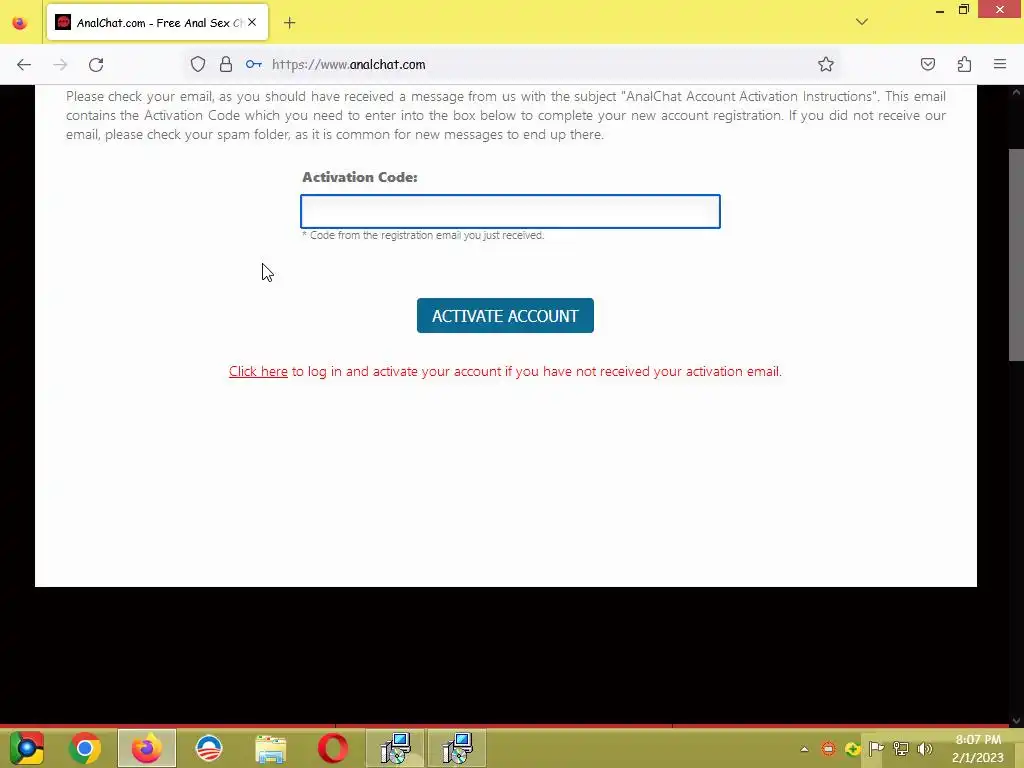Click the green plus system tray icon
1024x768 pixels.
[x=852, y=748]
